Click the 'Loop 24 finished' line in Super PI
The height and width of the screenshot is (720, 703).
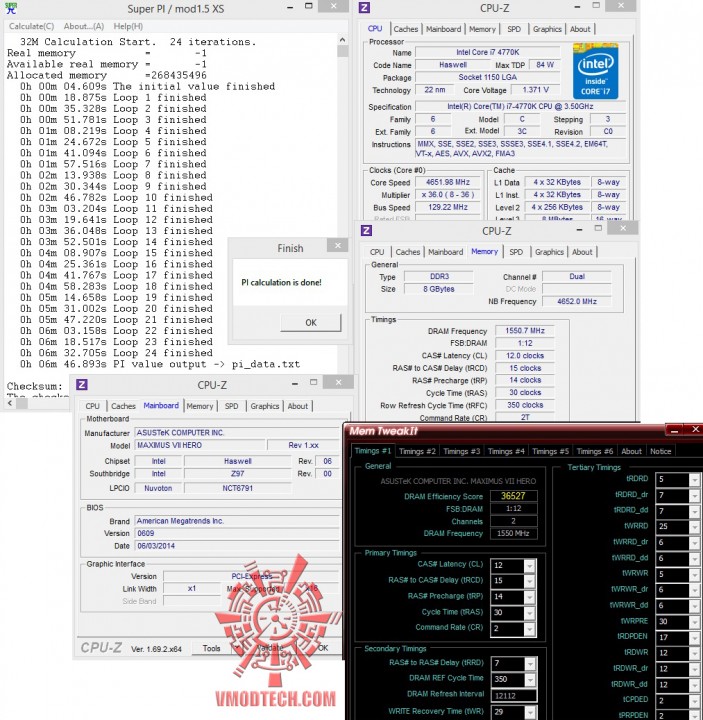click(x=116, y=353)
